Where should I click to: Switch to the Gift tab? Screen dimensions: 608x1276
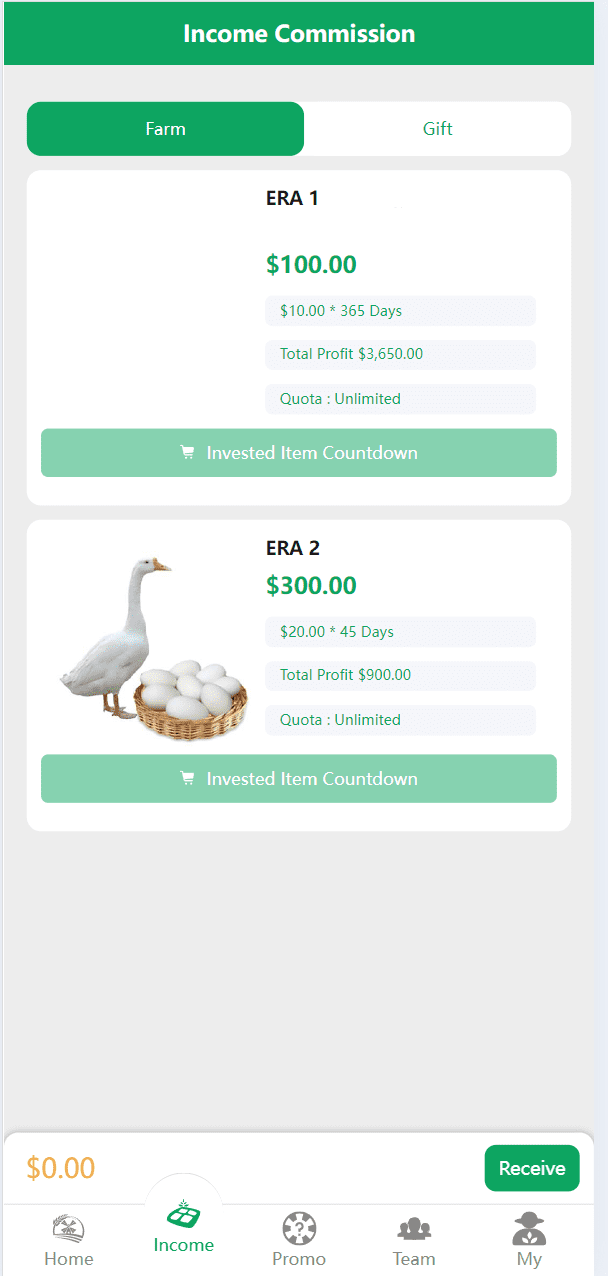click(437, 129)
